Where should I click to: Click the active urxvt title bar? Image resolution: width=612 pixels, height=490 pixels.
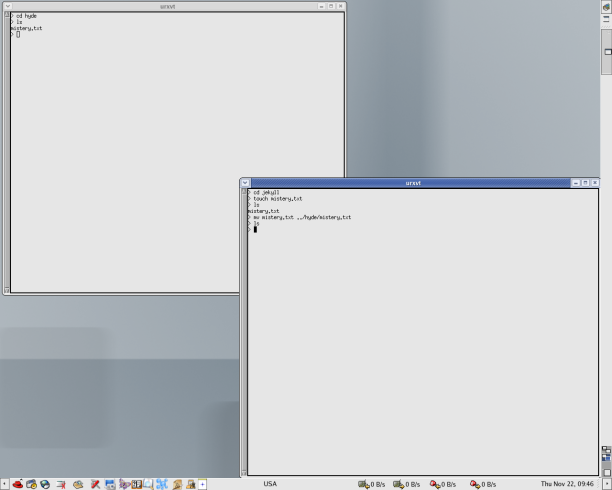point(413,183)
